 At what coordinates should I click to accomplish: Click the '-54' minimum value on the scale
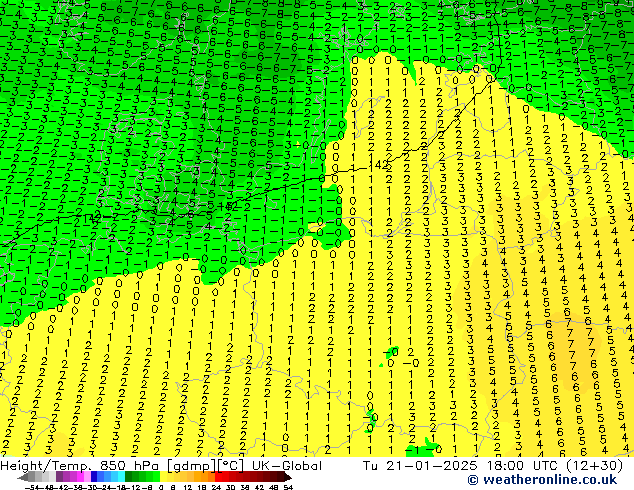32,487
